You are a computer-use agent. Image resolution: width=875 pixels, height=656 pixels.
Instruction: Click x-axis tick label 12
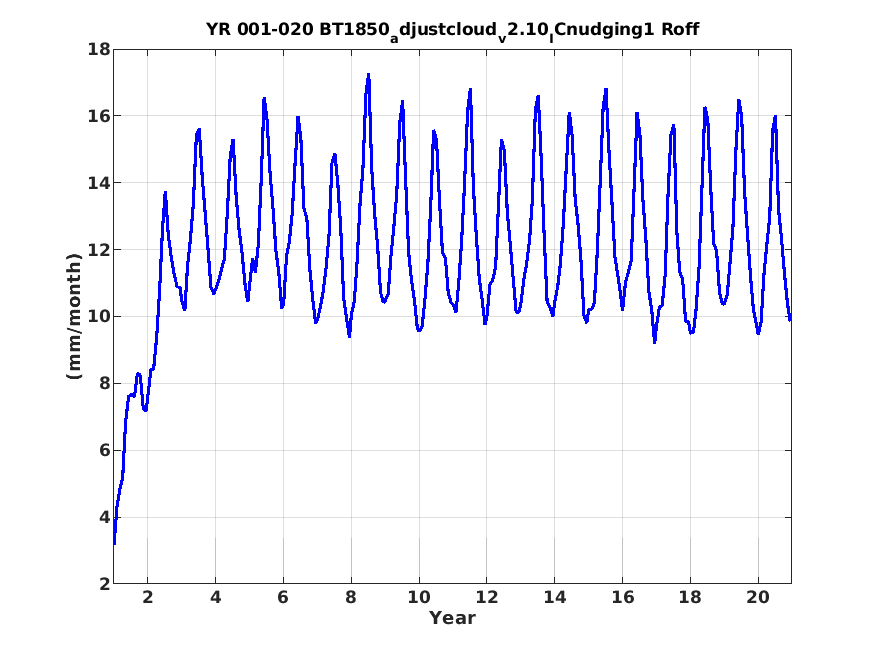(x=486, y=597)
